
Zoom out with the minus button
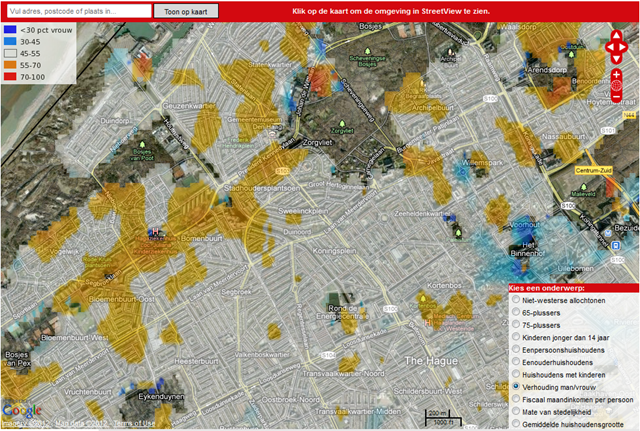(x=616, y=98)
